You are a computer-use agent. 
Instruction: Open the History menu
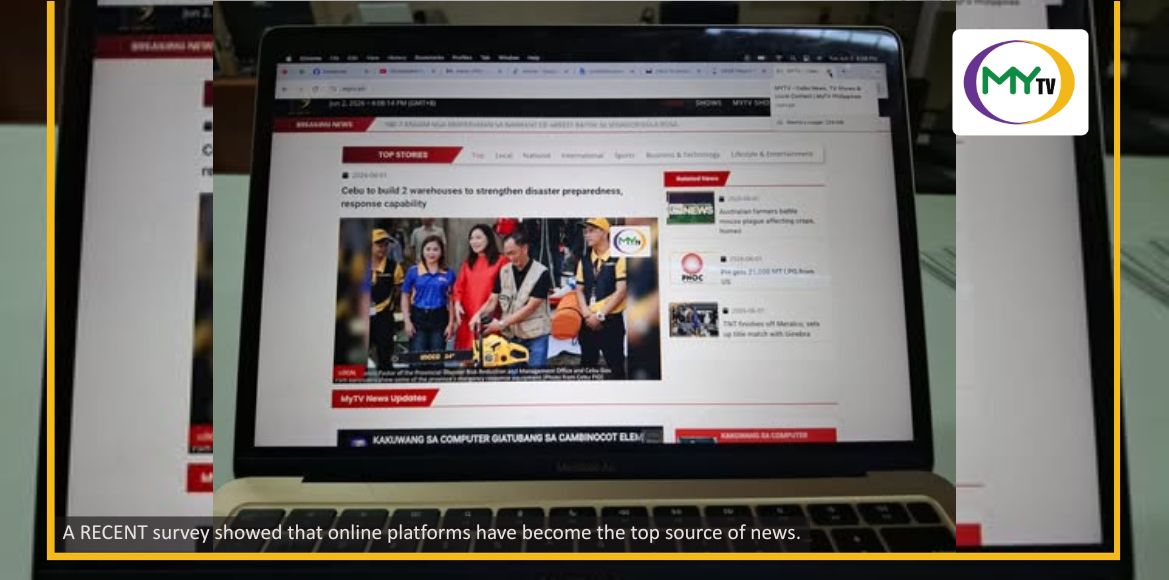397,58
